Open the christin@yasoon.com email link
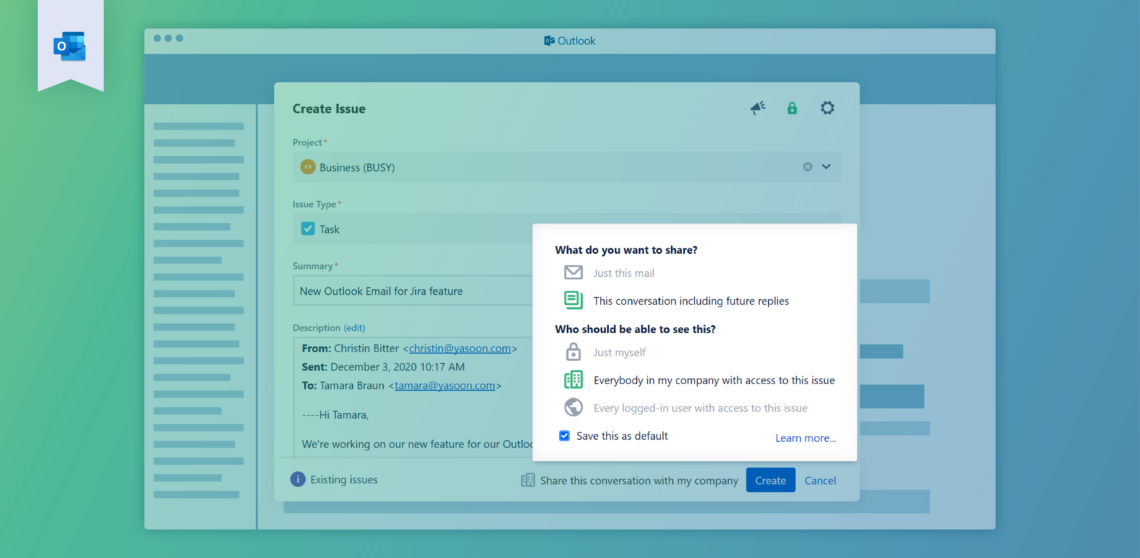 [x=459, y=348]
